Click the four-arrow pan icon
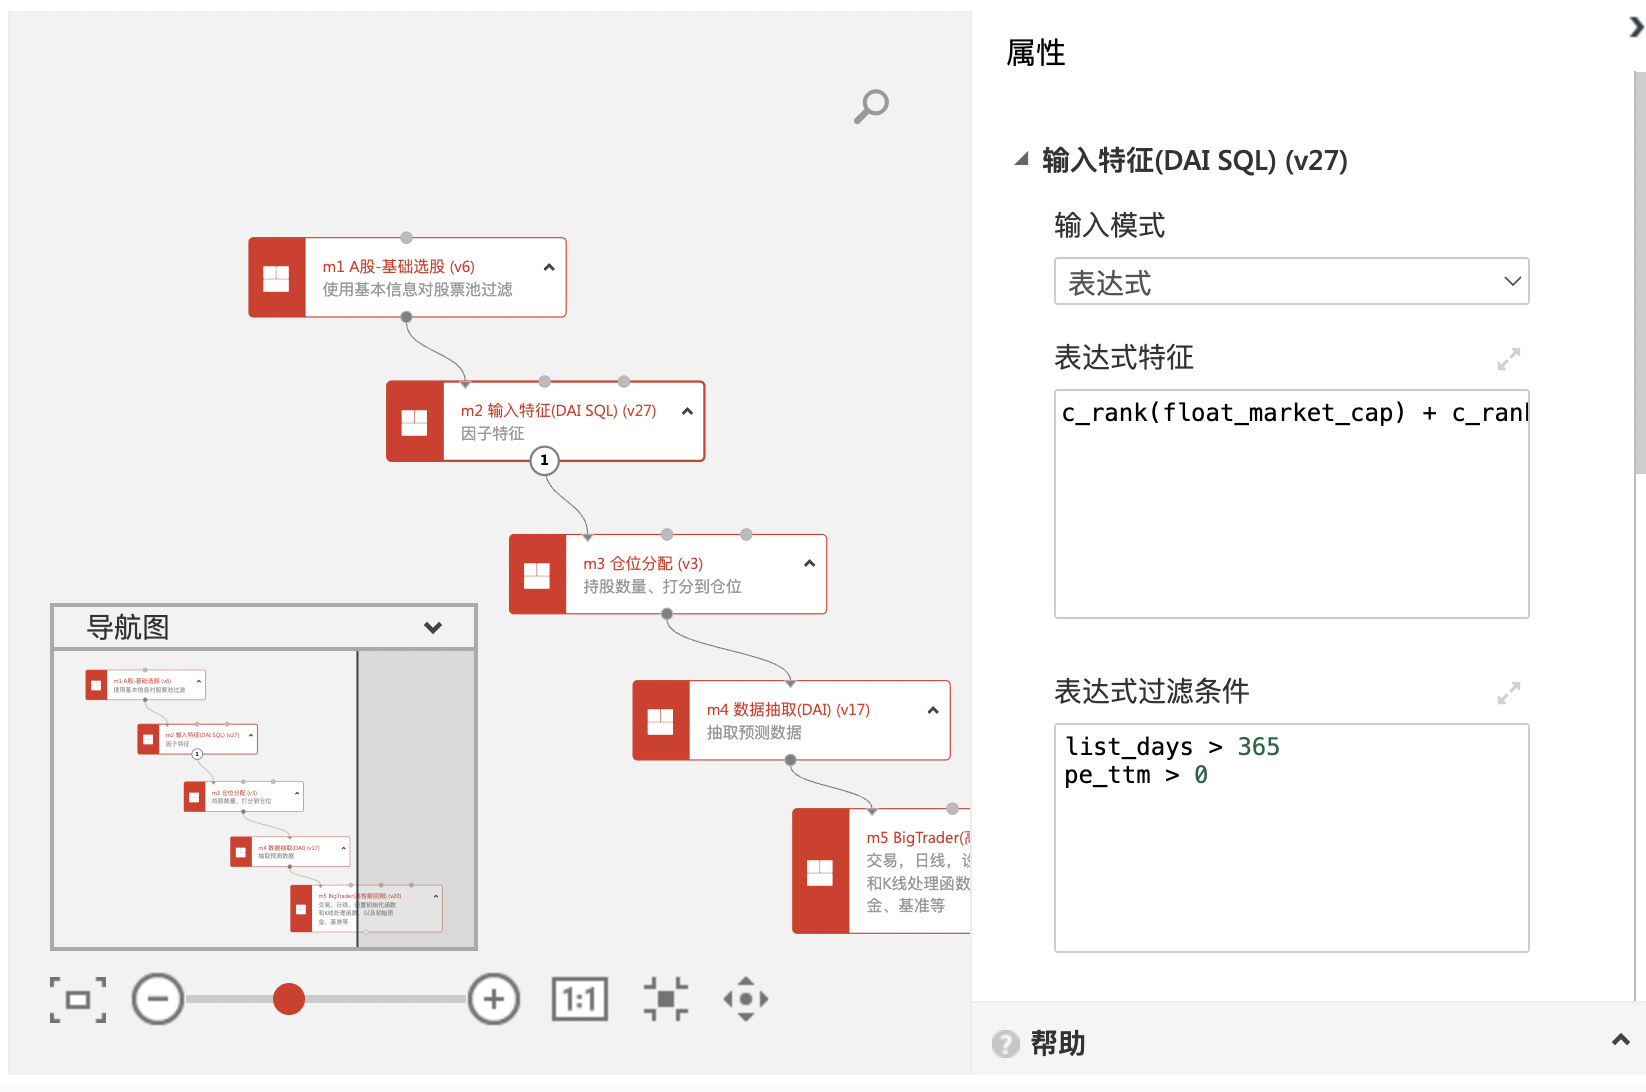 (746, 999)
